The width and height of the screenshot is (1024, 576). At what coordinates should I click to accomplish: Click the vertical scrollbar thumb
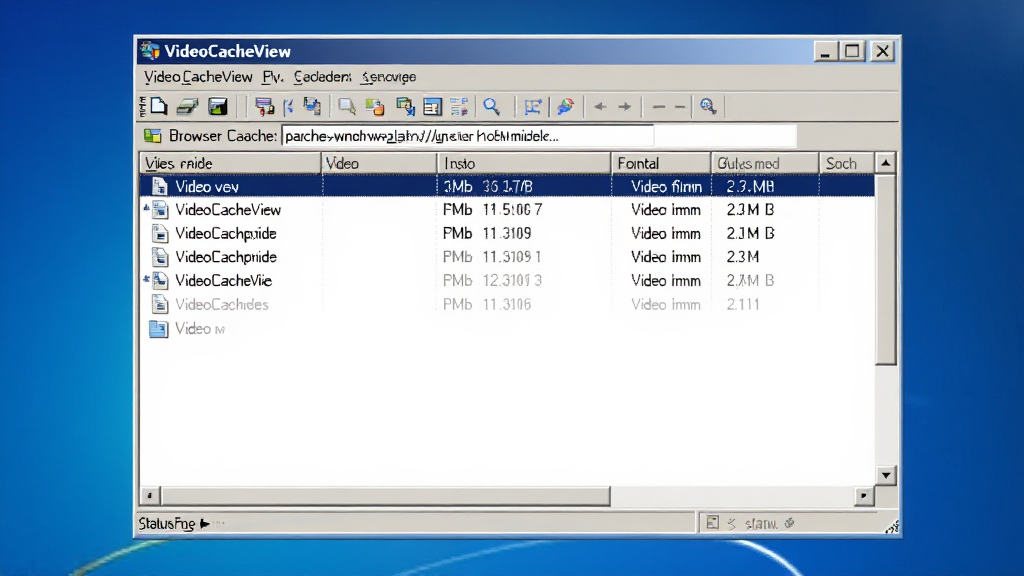pos(886,269)
